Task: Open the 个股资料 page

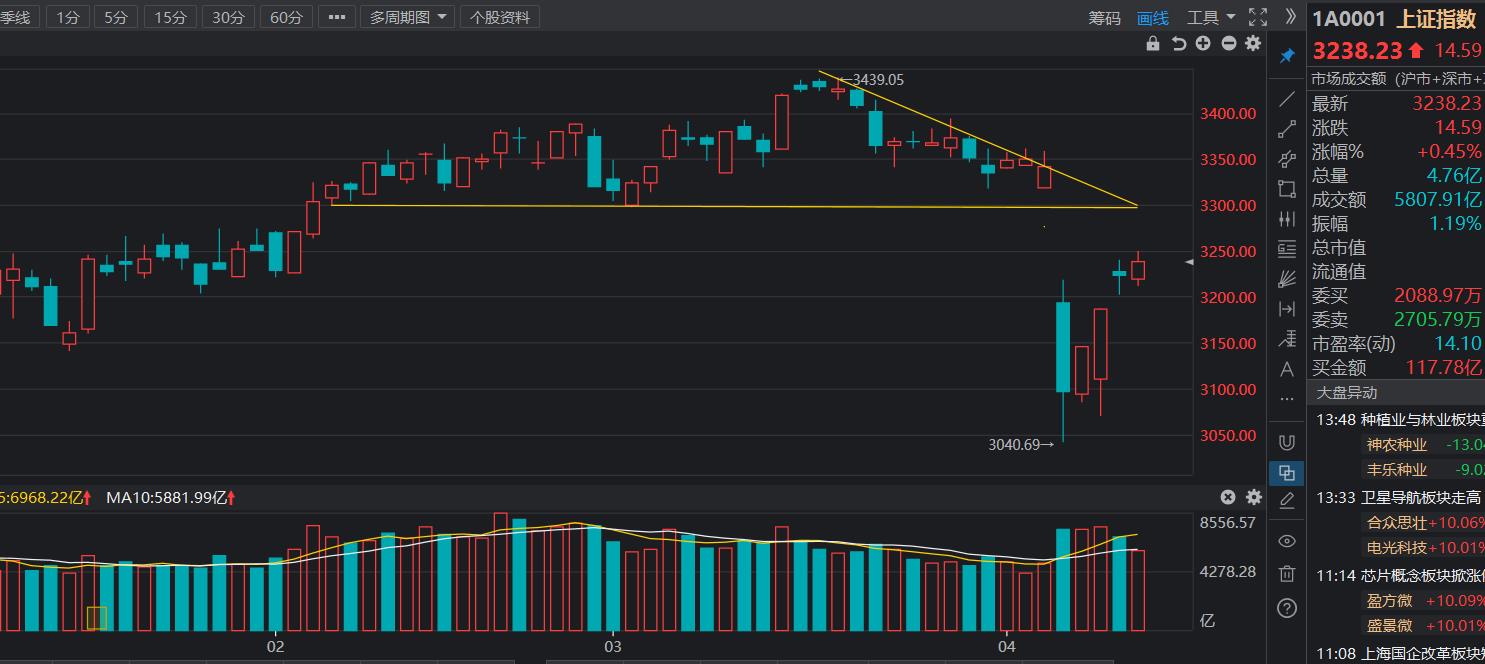Action: tap(500, 17)
